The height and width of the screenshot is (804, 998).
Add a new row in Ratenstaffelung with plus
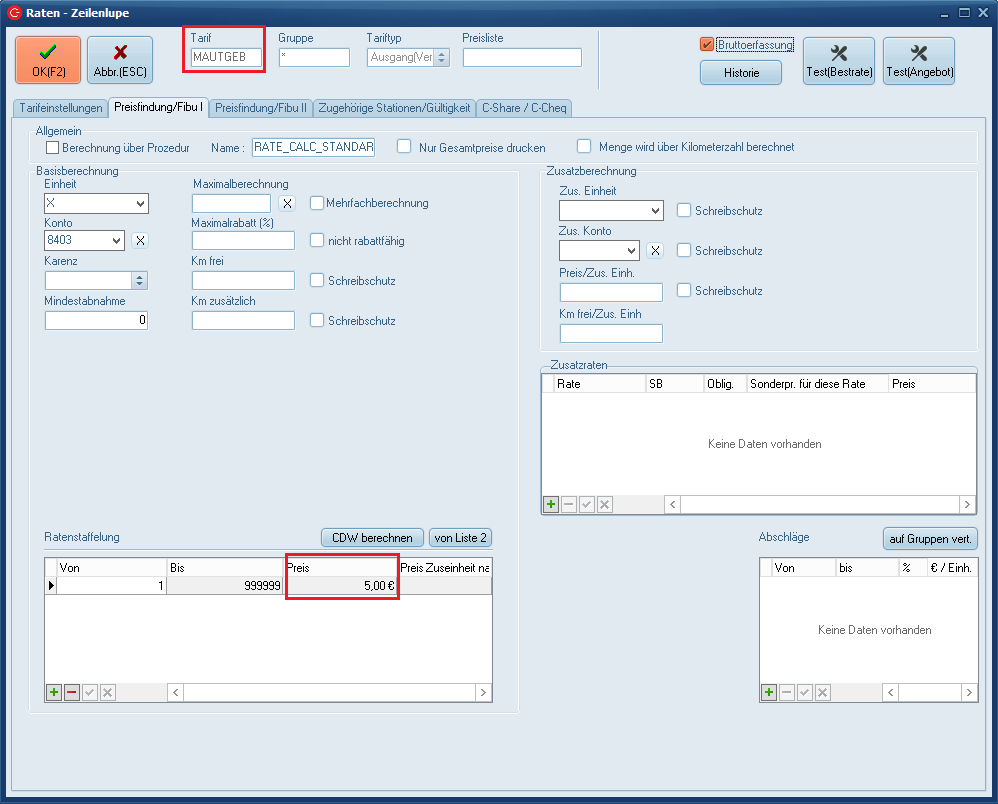pyautogui.click(x=54, y=692)
